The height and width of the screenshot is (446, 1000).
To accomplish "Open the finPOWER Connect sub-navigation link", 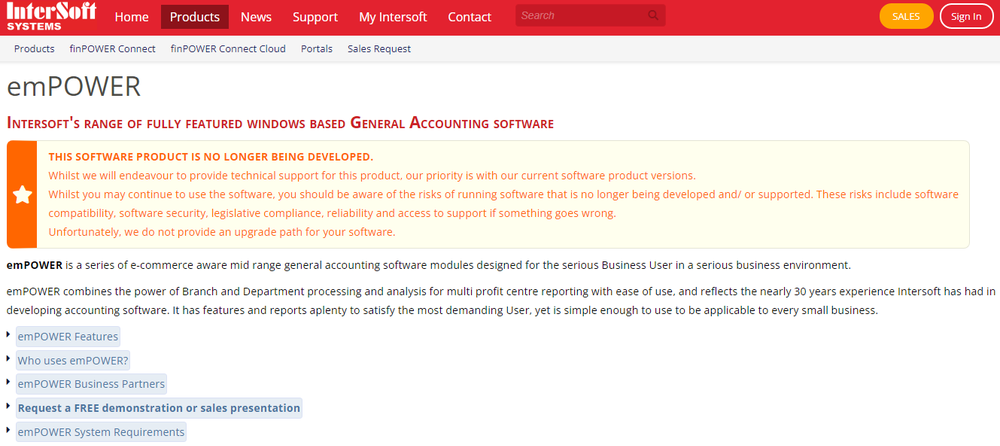I will (x=113, y=48).
